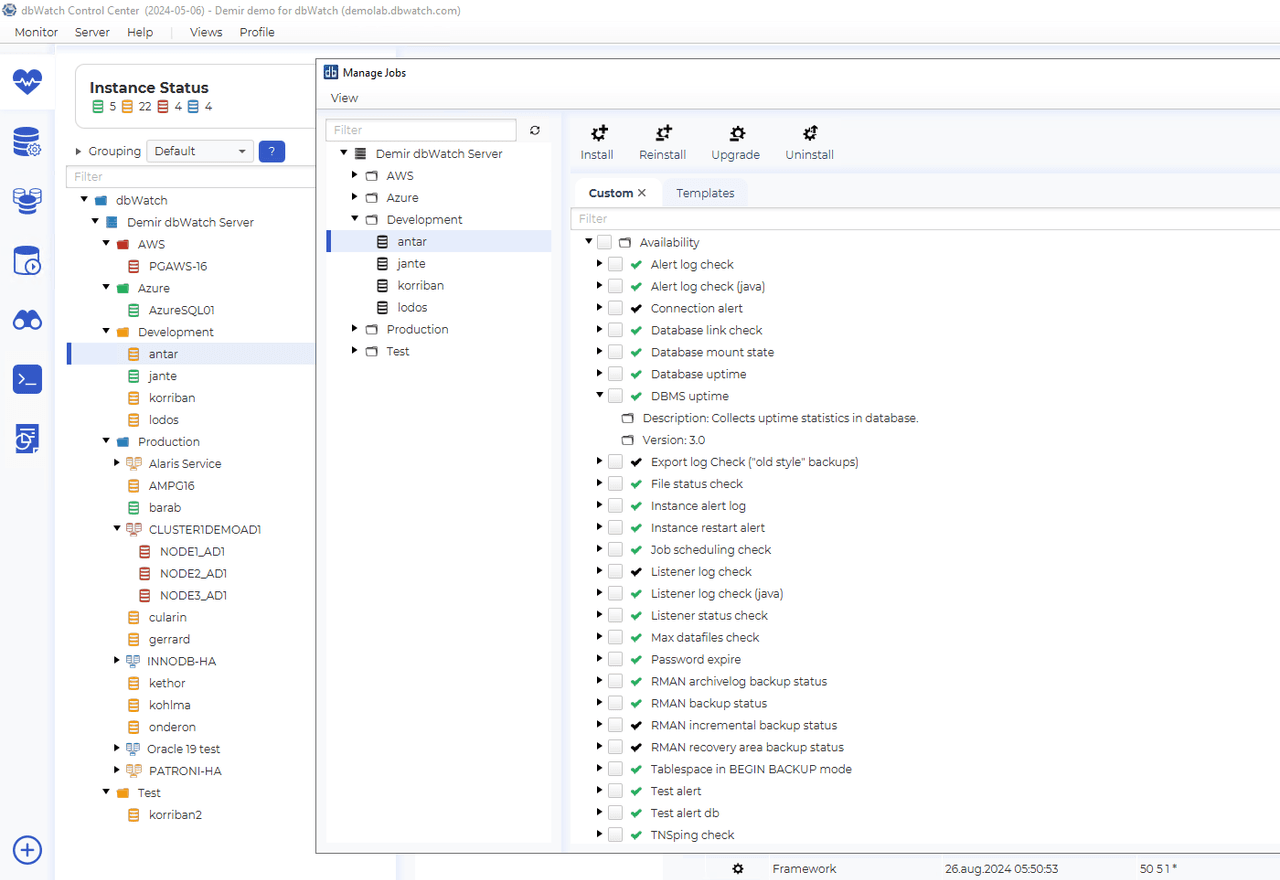1280x880 pixels.
Task: Click the refresh icon next to Manage Jobs filter
Action: tap(535, 130)
